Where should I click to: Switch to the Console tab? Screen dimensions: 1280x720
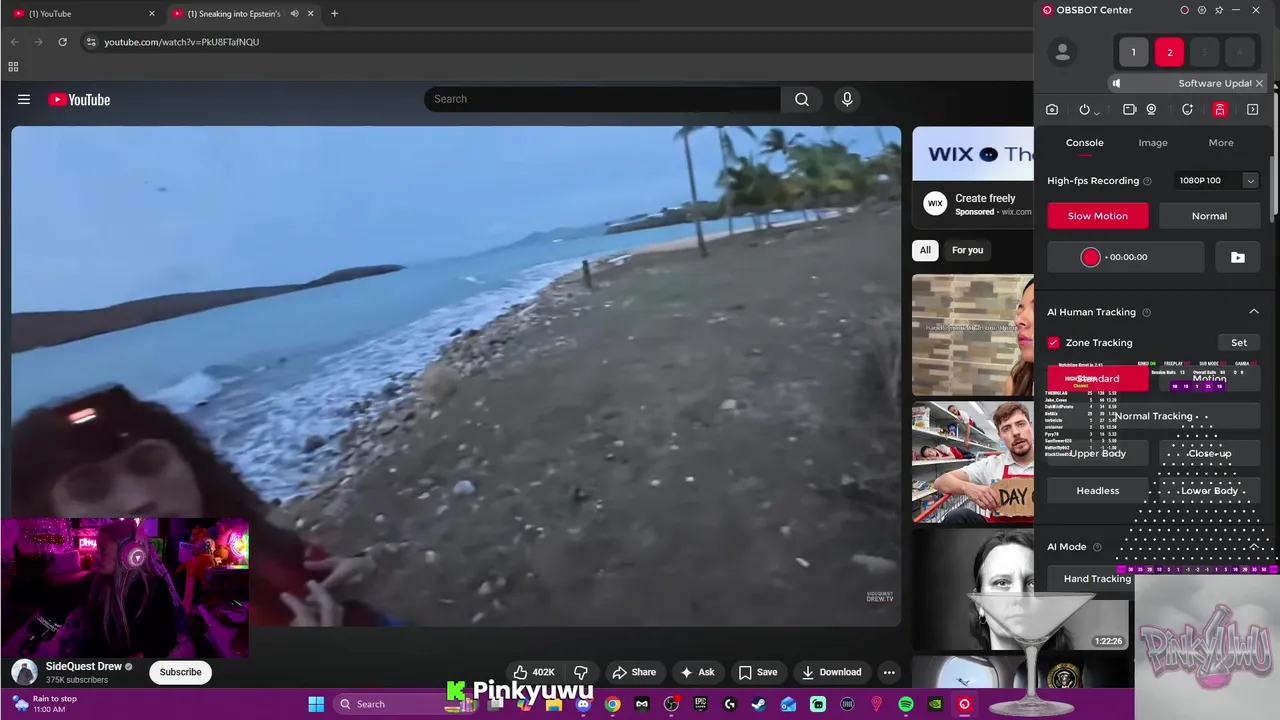pos(1084,143)
